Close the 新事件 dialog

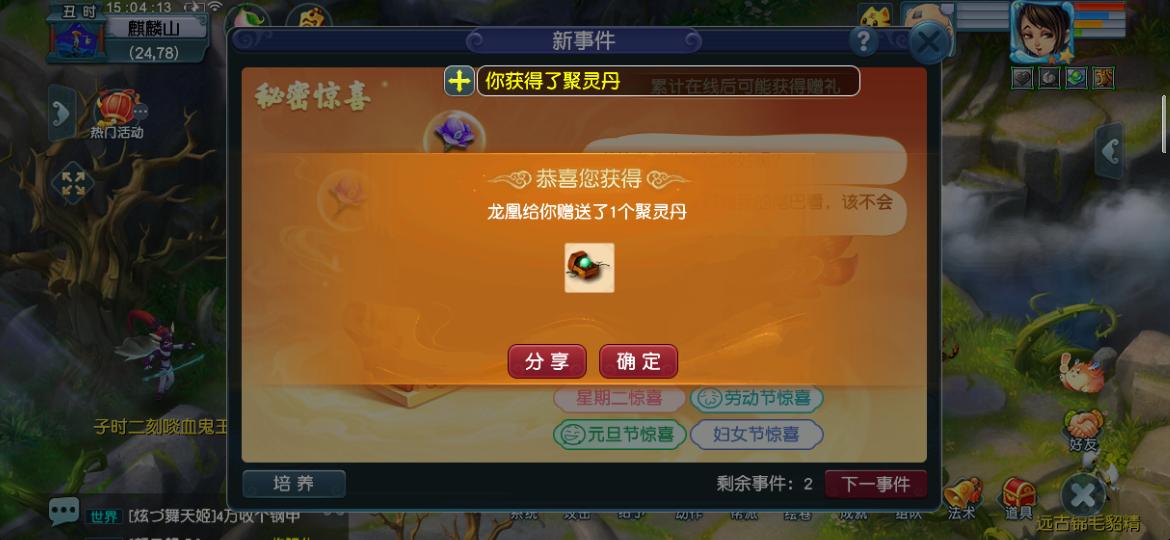[928, 43]
